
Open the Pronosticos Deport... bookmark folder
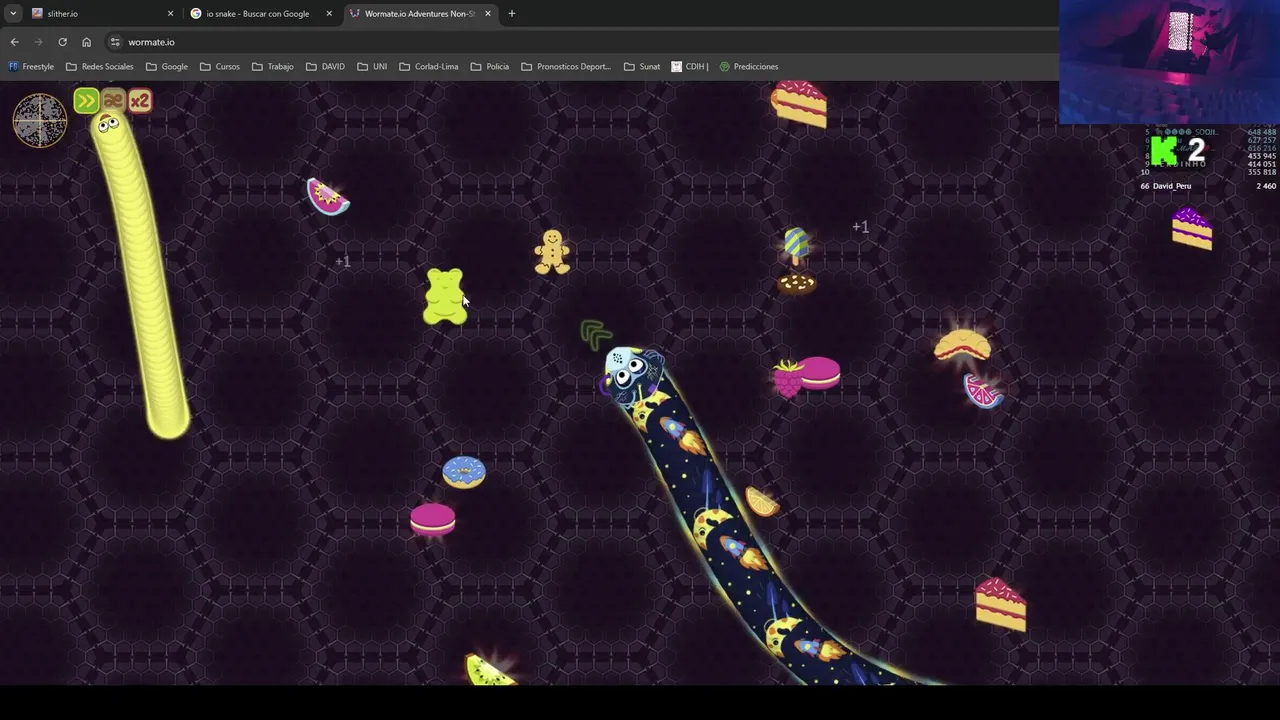tap(566, 67)
